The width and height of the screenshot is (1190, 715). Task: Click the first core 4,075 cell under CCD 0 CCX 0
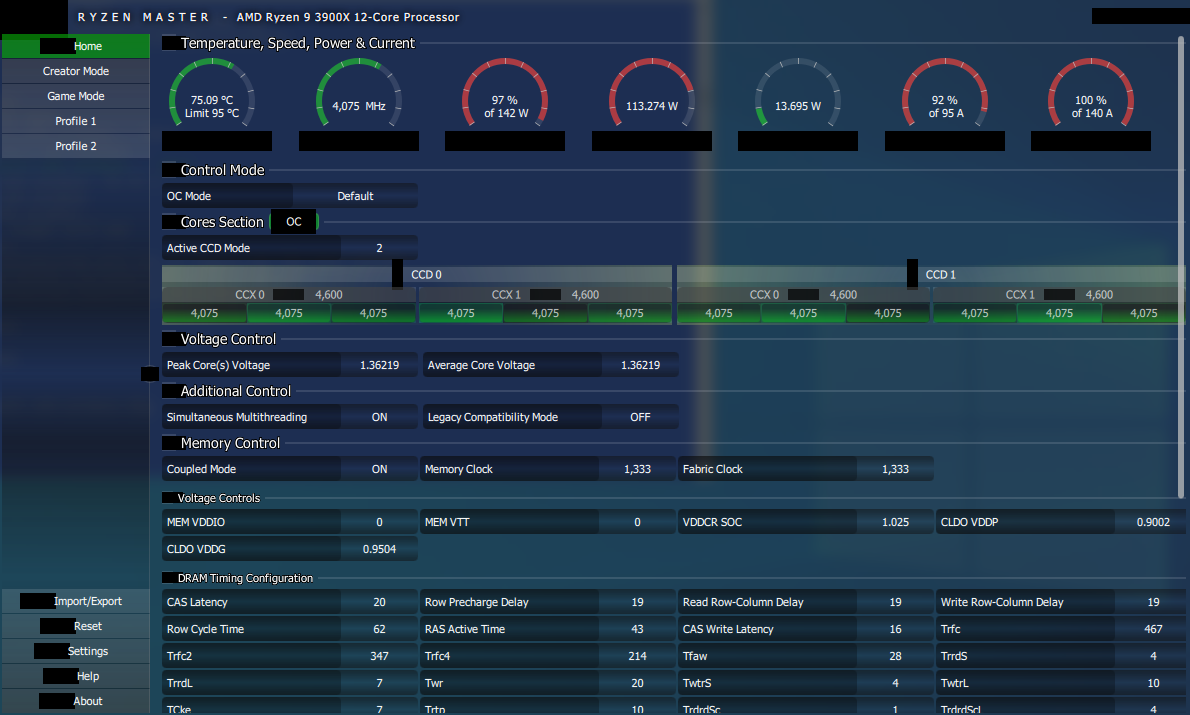coord(204,313)
